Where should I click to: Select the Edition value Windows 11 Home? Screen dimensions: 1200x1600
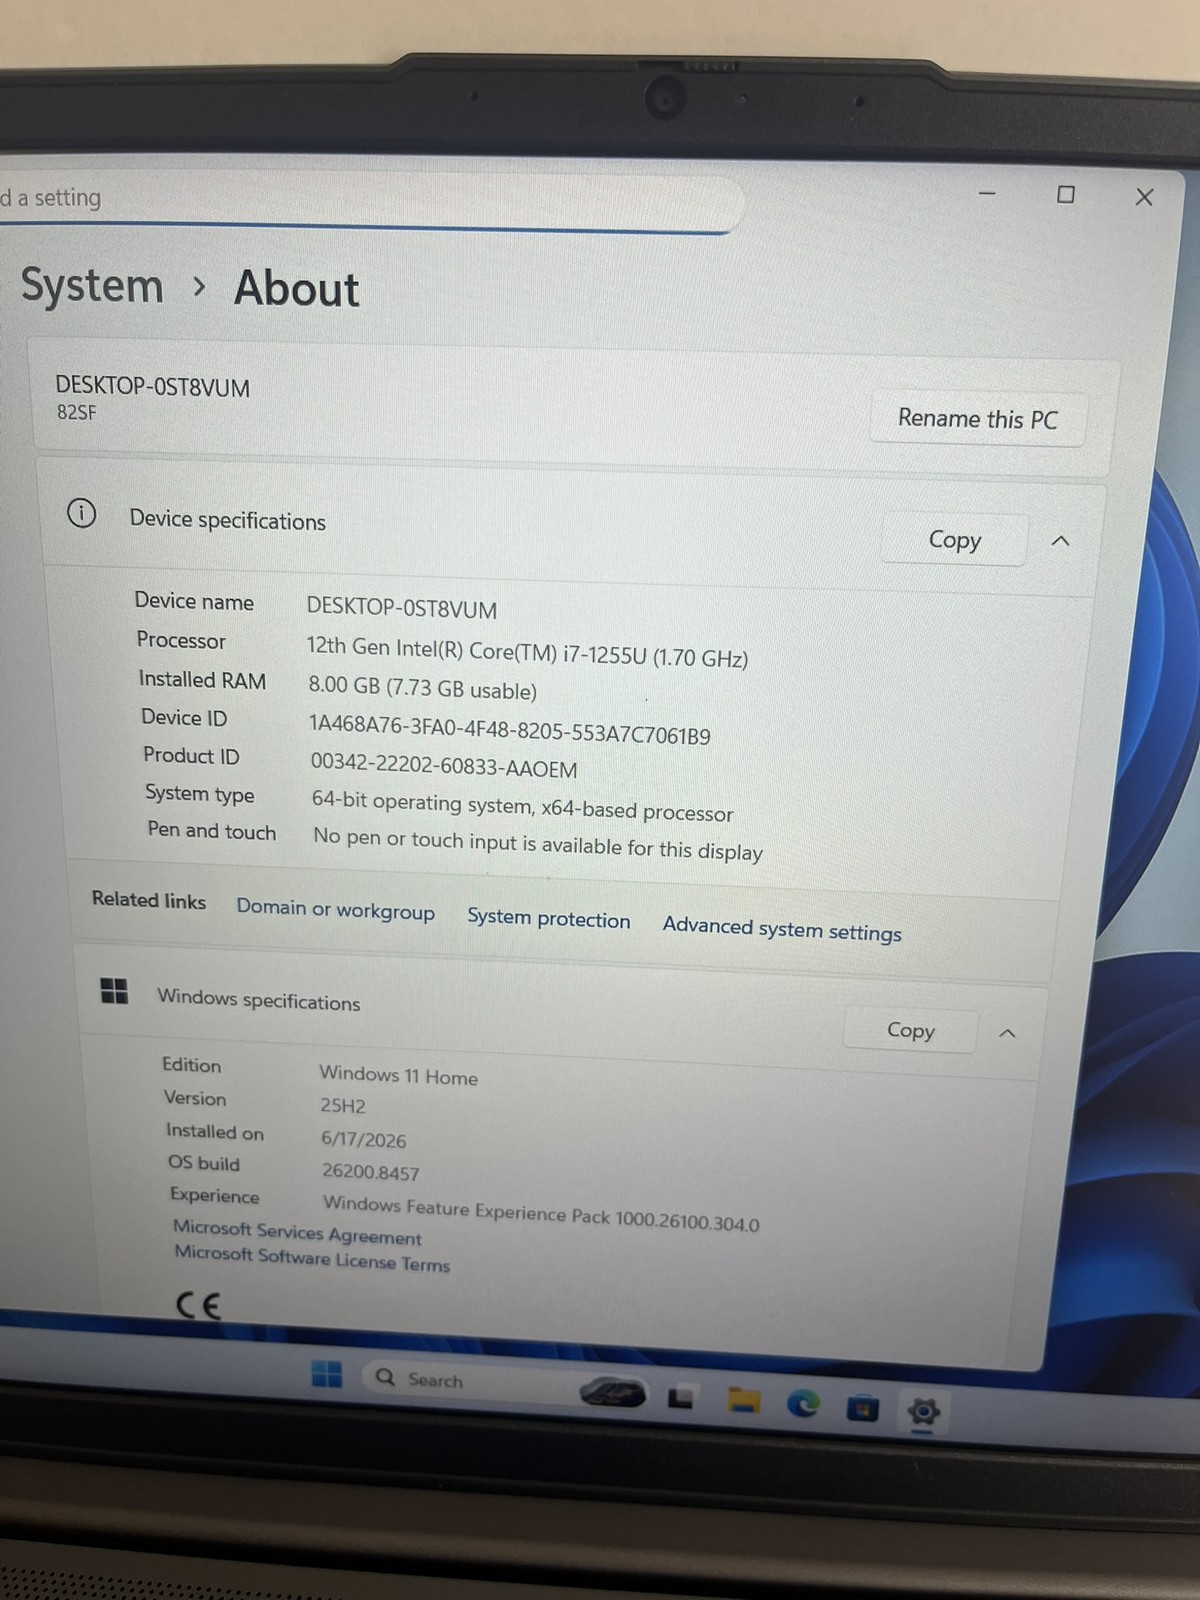(x=398, y=1075)
